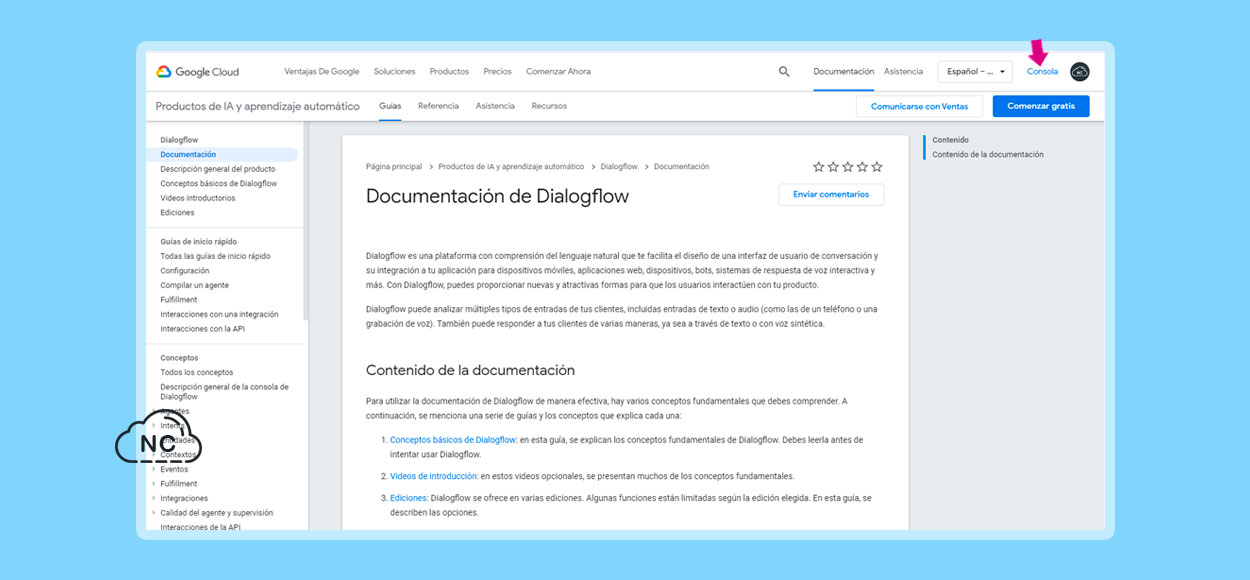Select the Asistencia header tab
The image size is (1250, 580).
point(903,72)
